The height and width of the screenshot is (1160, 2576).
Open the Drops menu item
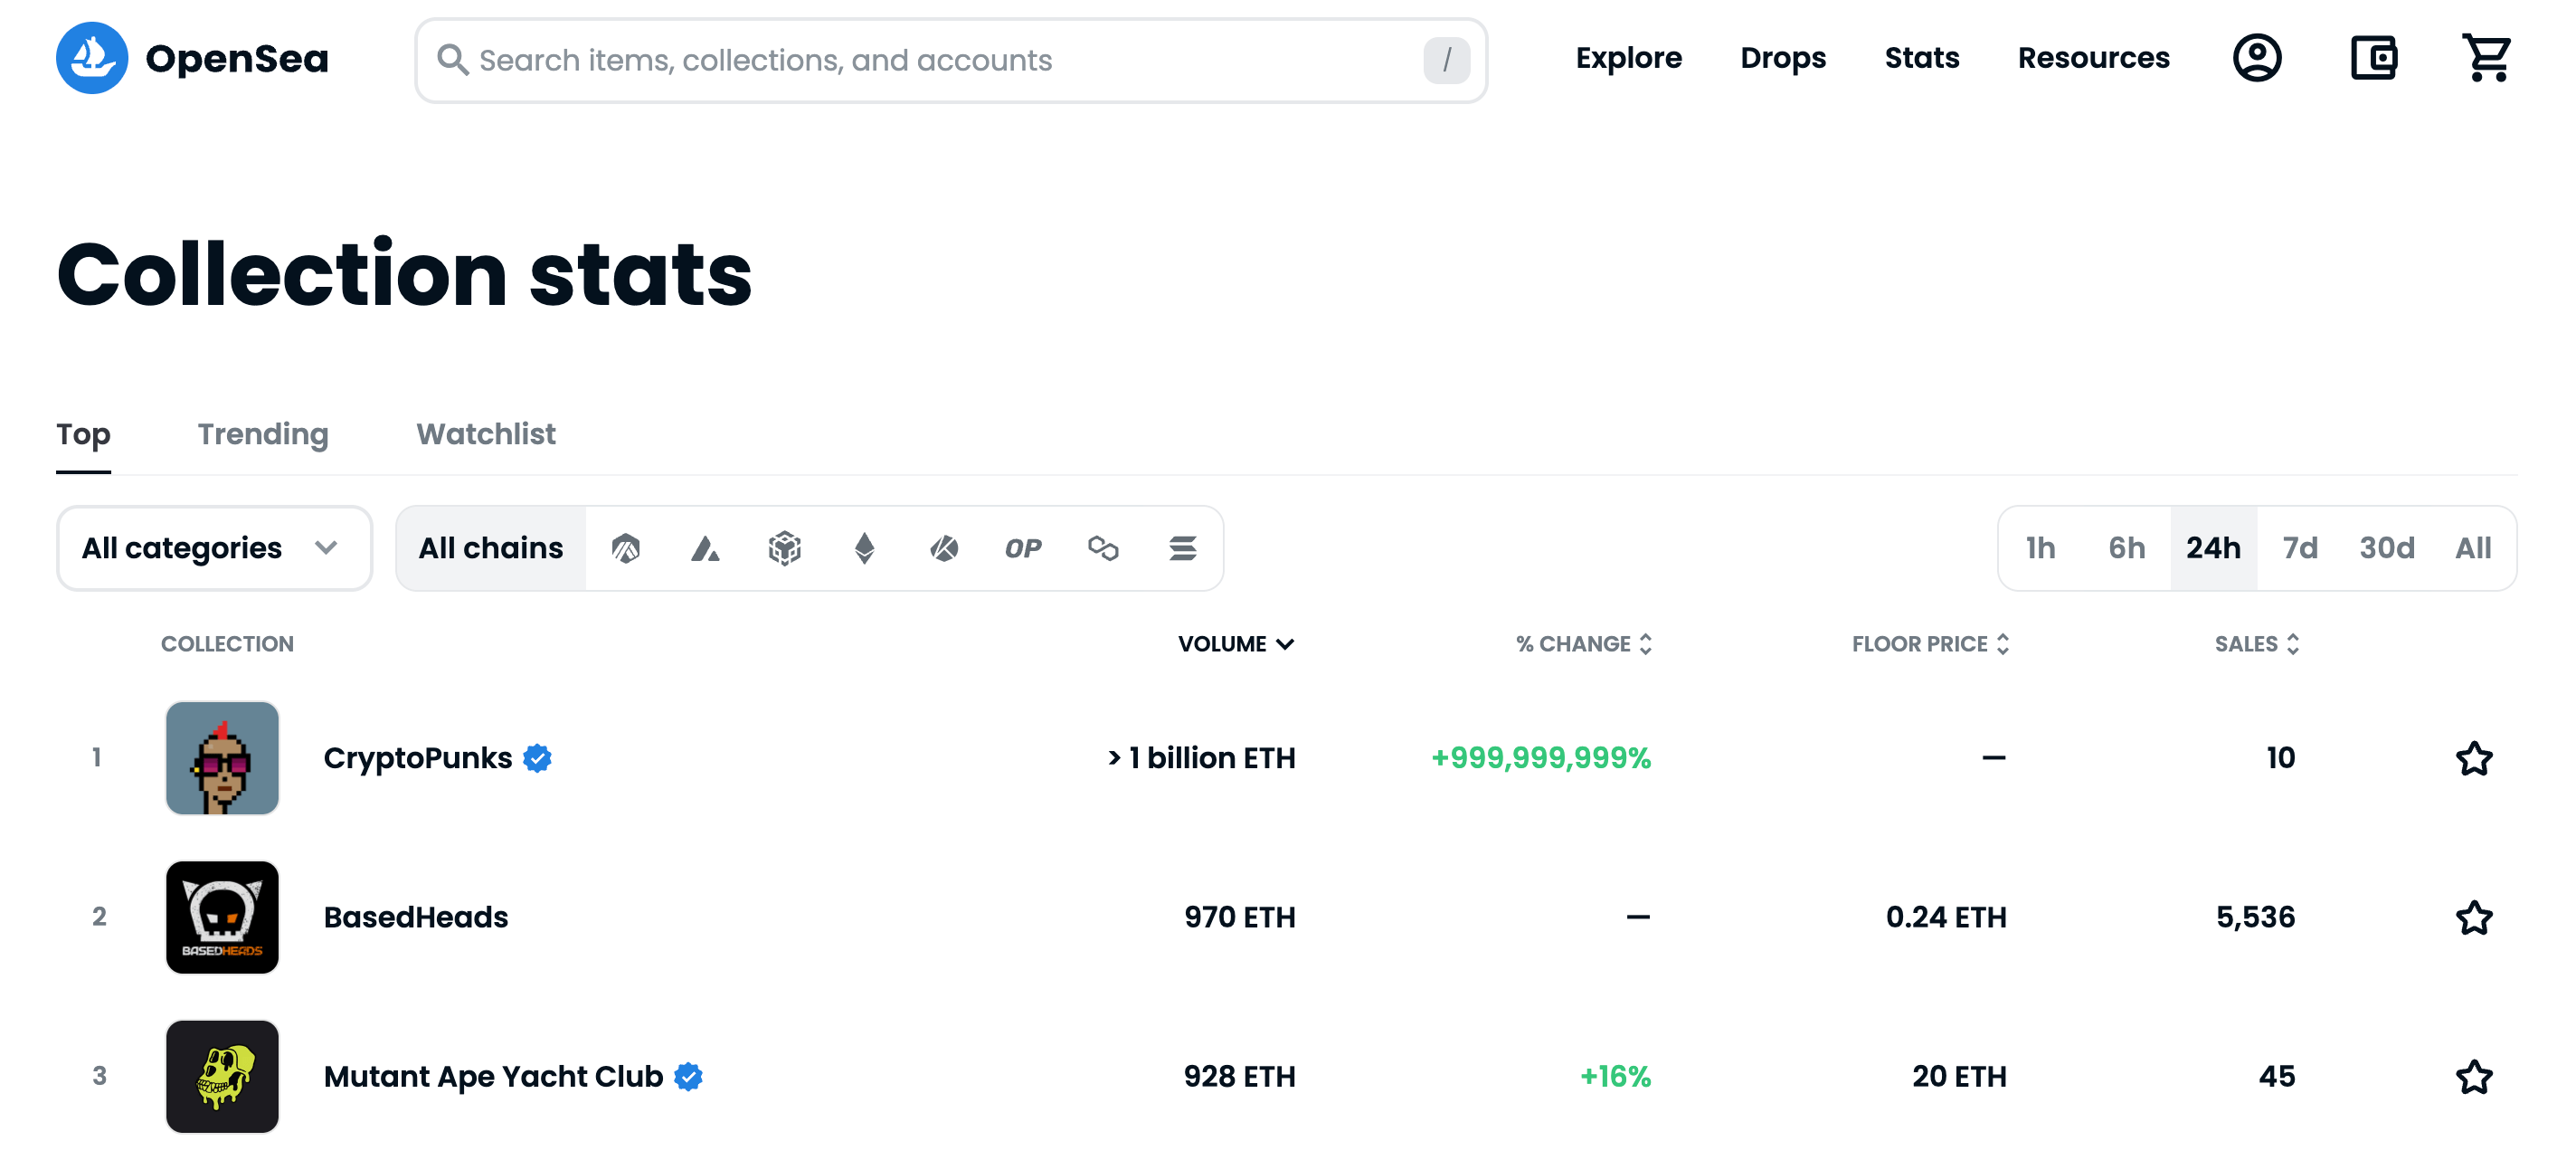coord(1785,59)
